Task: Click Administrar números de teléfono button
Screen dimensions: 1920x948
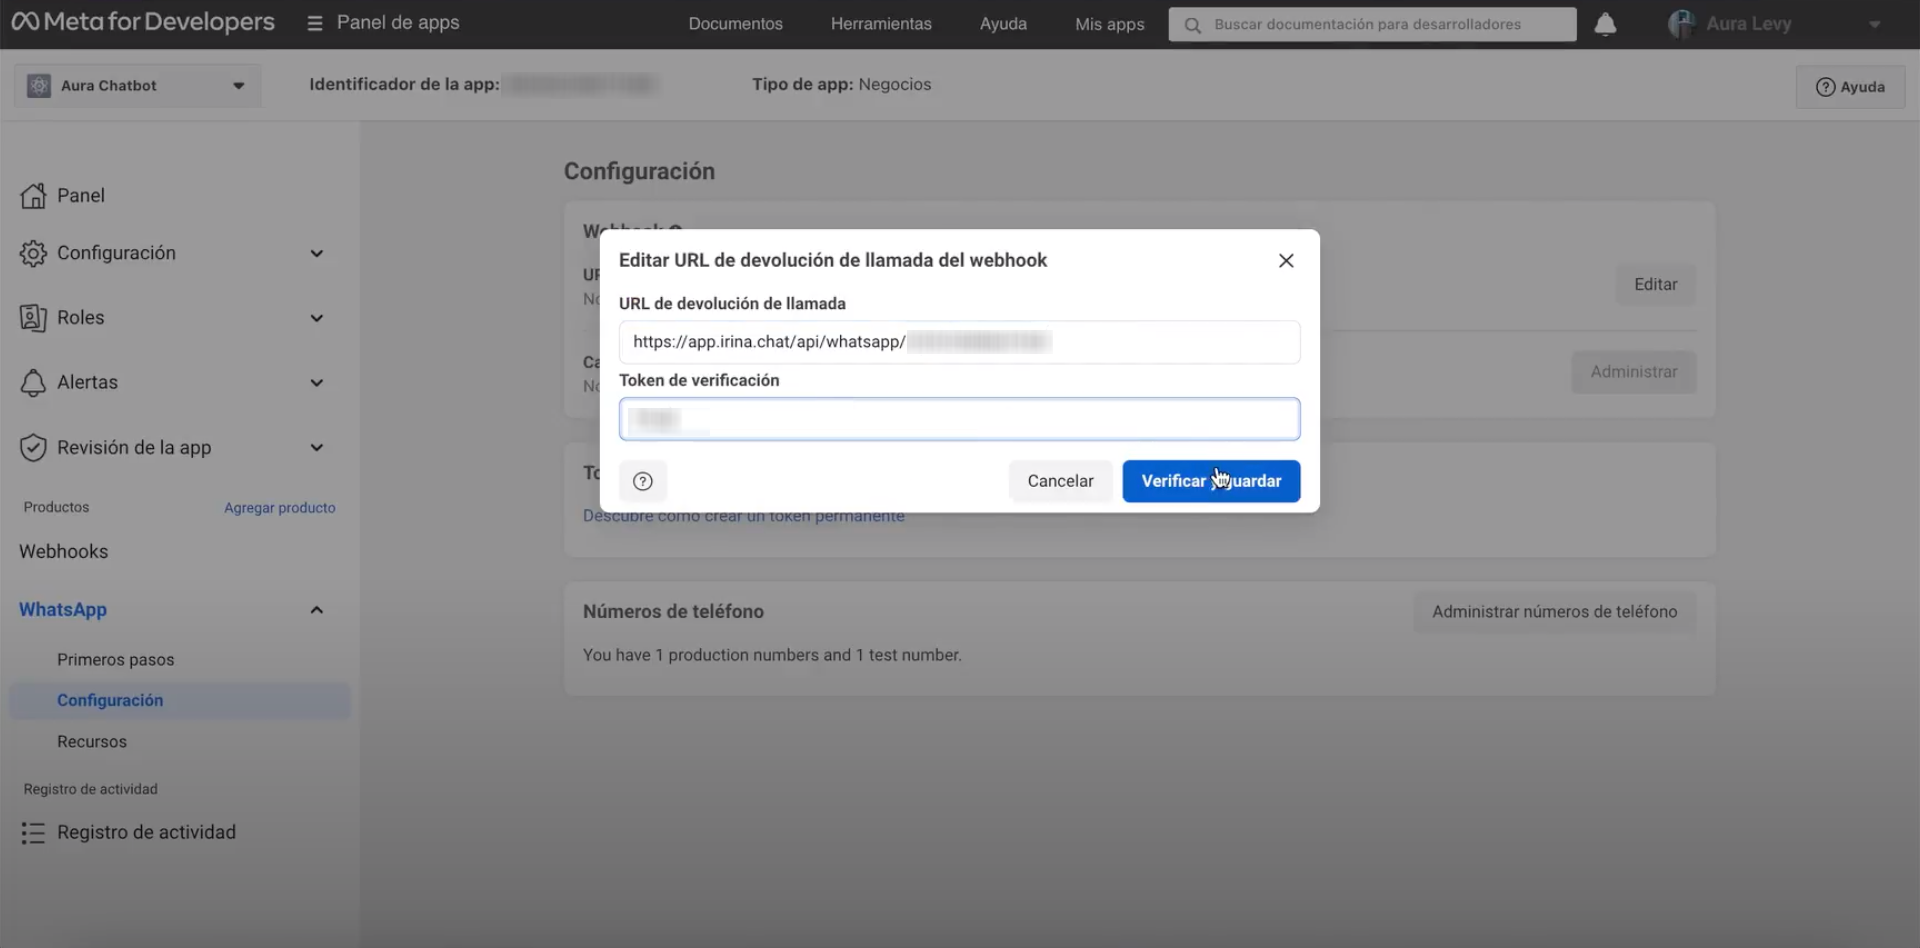Action: coord(1554,612)
